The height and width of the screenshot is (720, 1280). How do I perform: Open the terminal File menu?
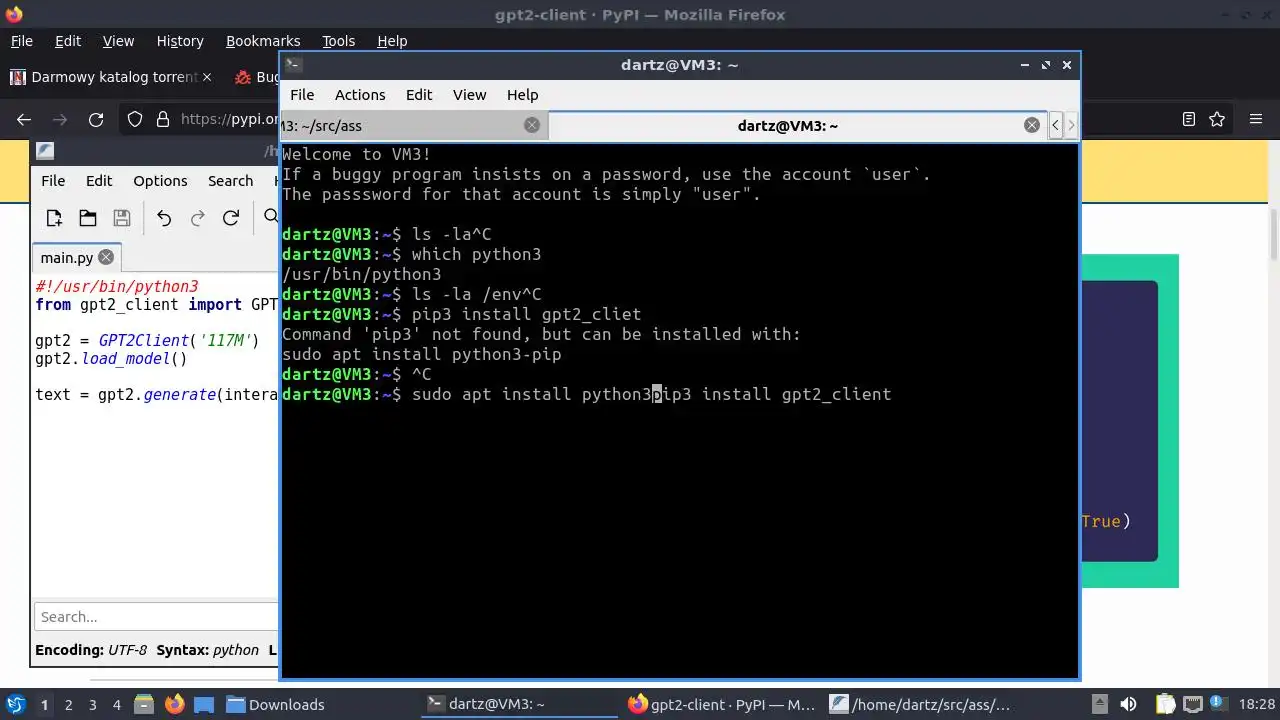click(302, 95)
